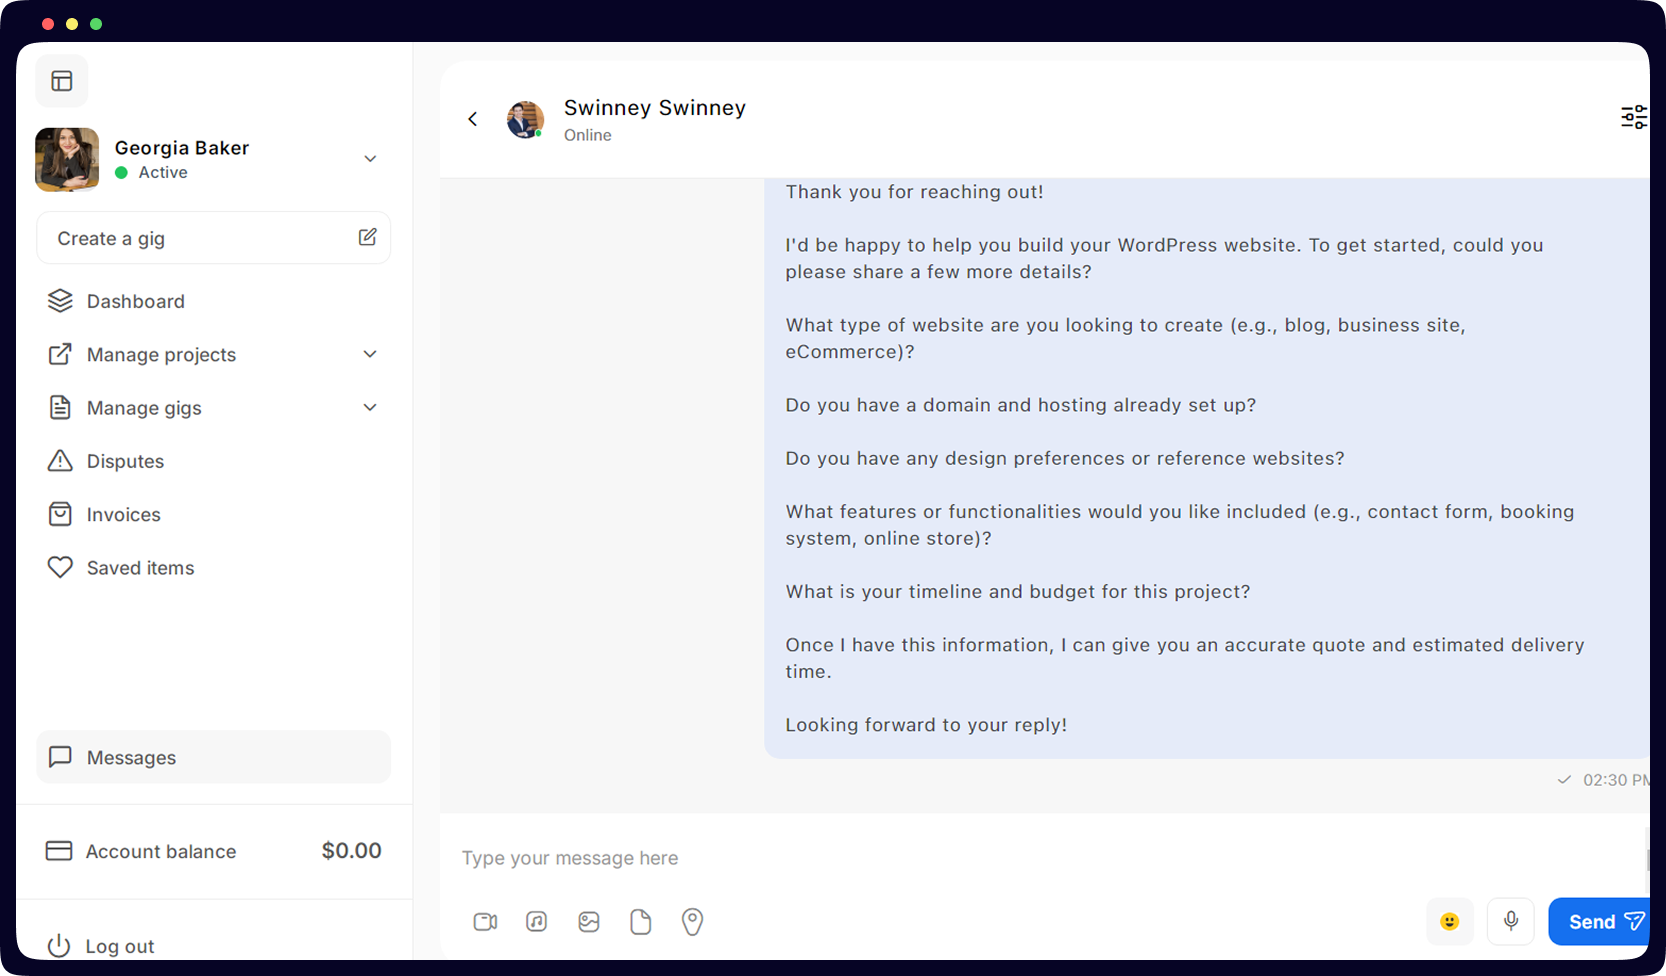Attach an image with the picture icon
Screen dimensions: 1666x976
click(x=589, y=921)
